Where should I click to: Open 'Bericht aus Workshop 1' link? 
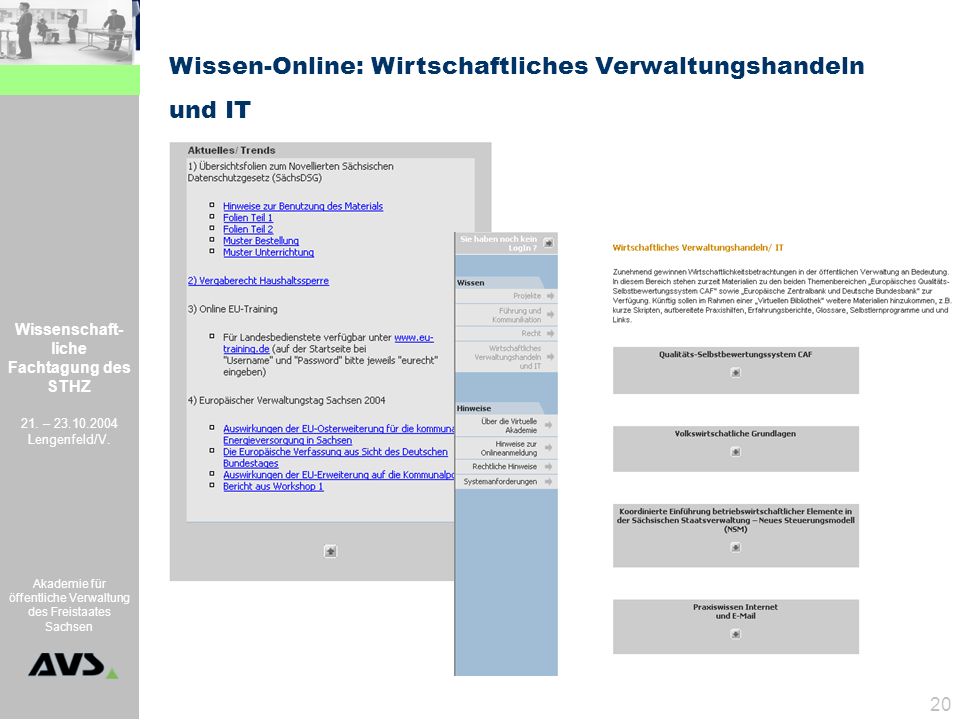(273, 487)
